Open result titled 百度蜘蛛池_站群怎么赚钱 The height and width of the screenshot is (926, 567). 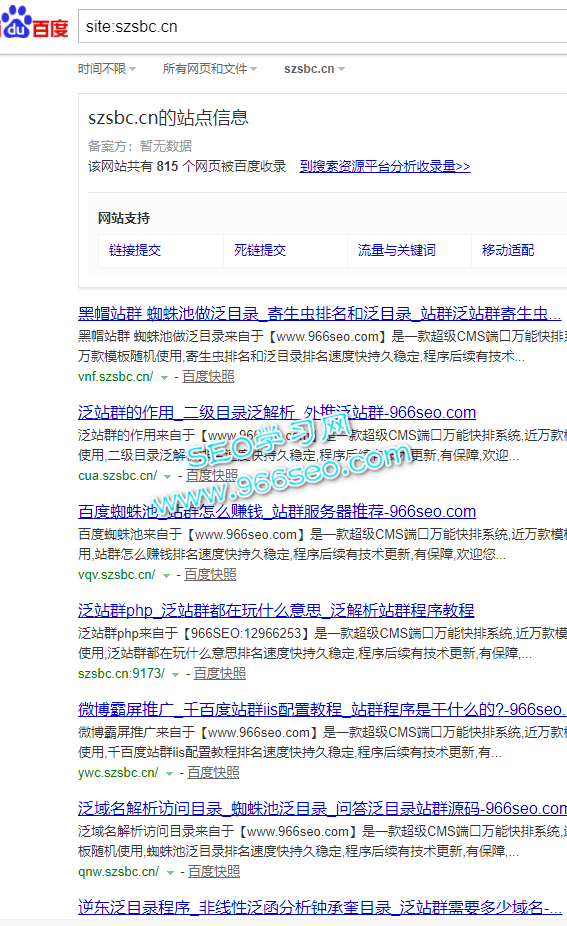pos(277,511)
